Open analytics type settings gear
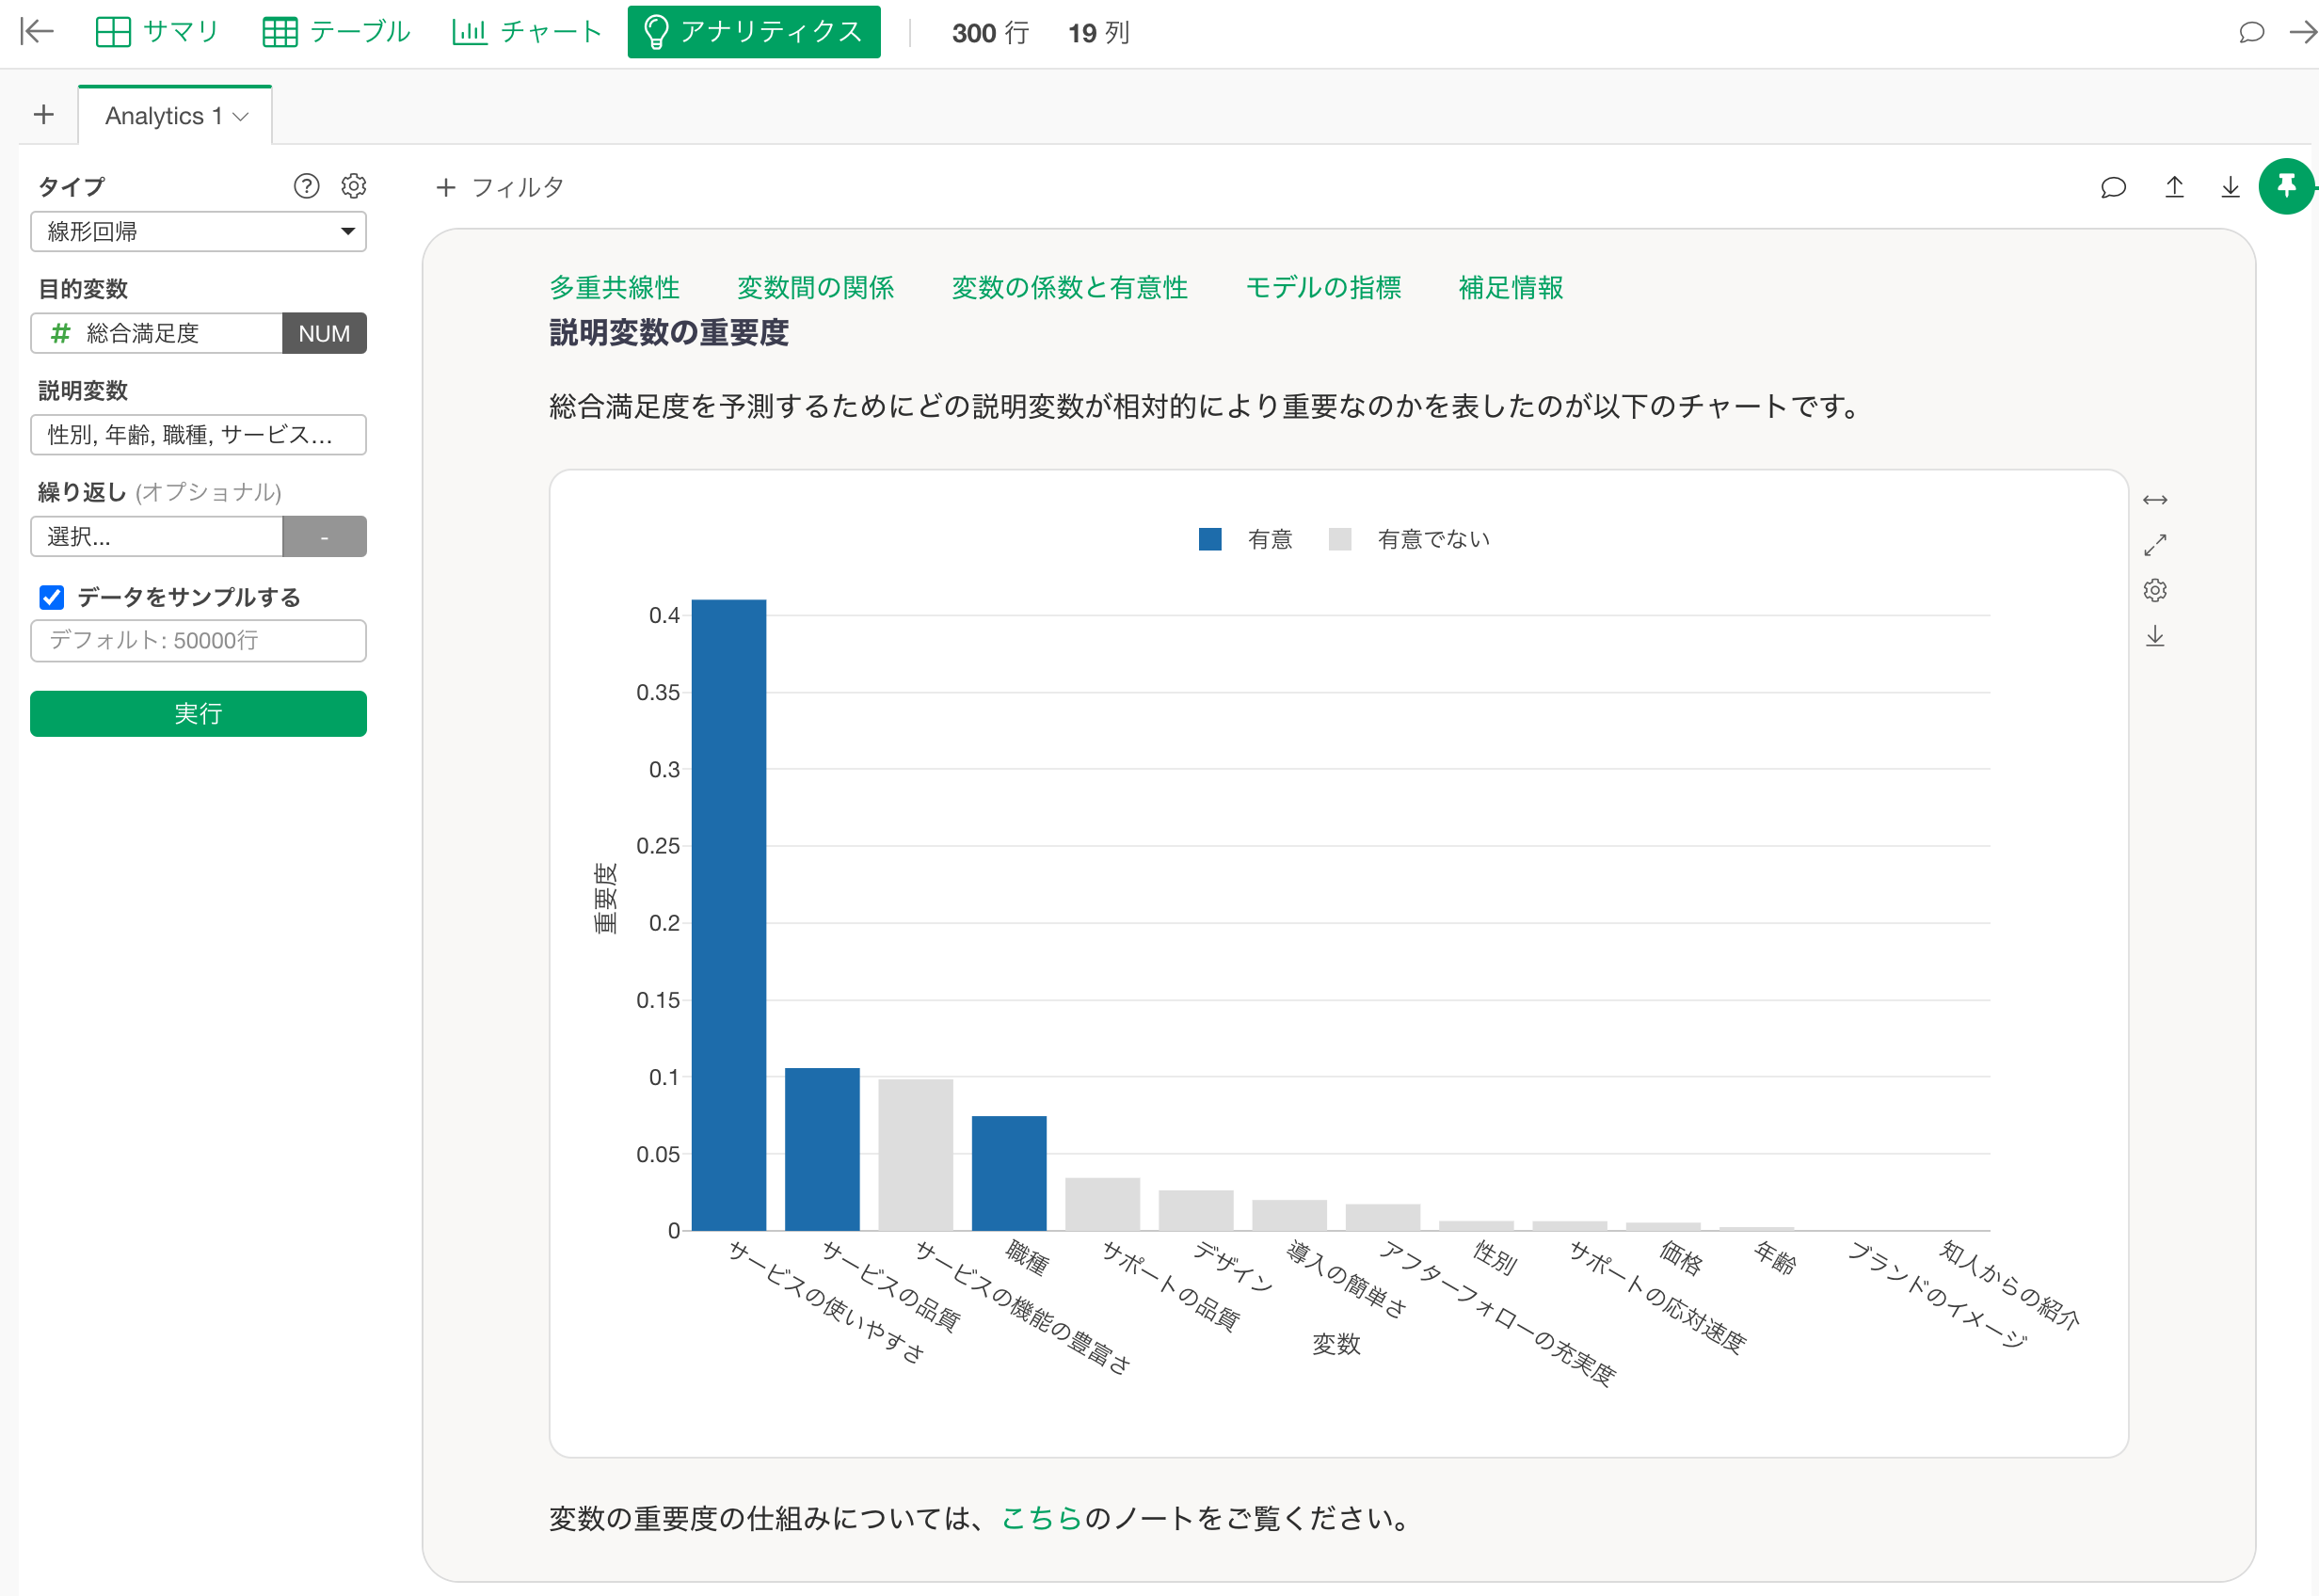 pos(354,186)
